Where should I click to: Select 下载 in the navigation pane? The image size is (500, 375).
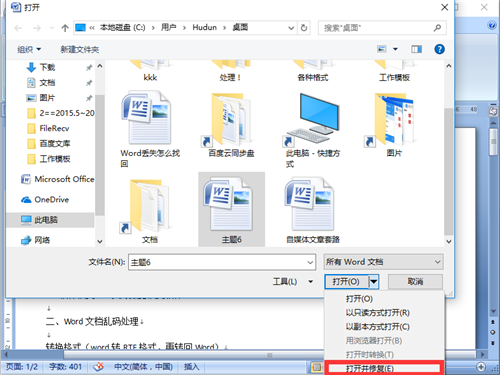(47, 67)
